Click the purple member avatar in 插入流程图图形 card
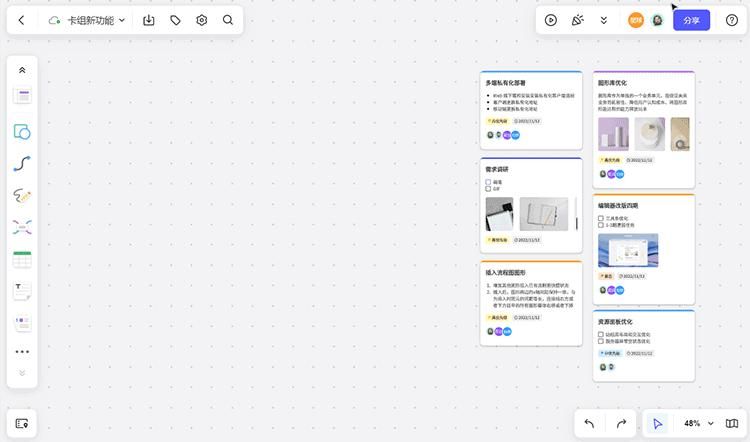 pyautogui.click(x=499, y=332)
